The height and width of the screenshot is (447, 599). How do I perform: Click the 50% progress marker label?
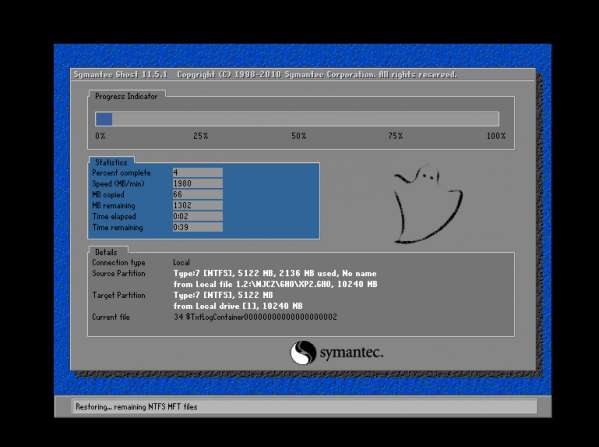[x=299, y=136]
